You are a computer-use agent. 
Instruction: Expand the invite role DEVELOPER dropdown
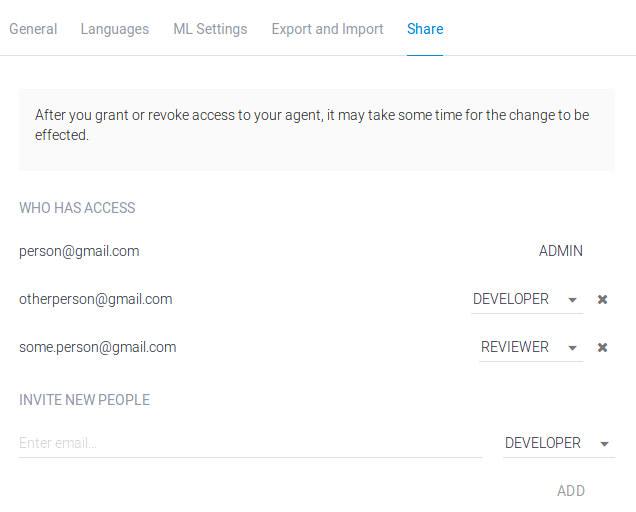tap(559, 443)
